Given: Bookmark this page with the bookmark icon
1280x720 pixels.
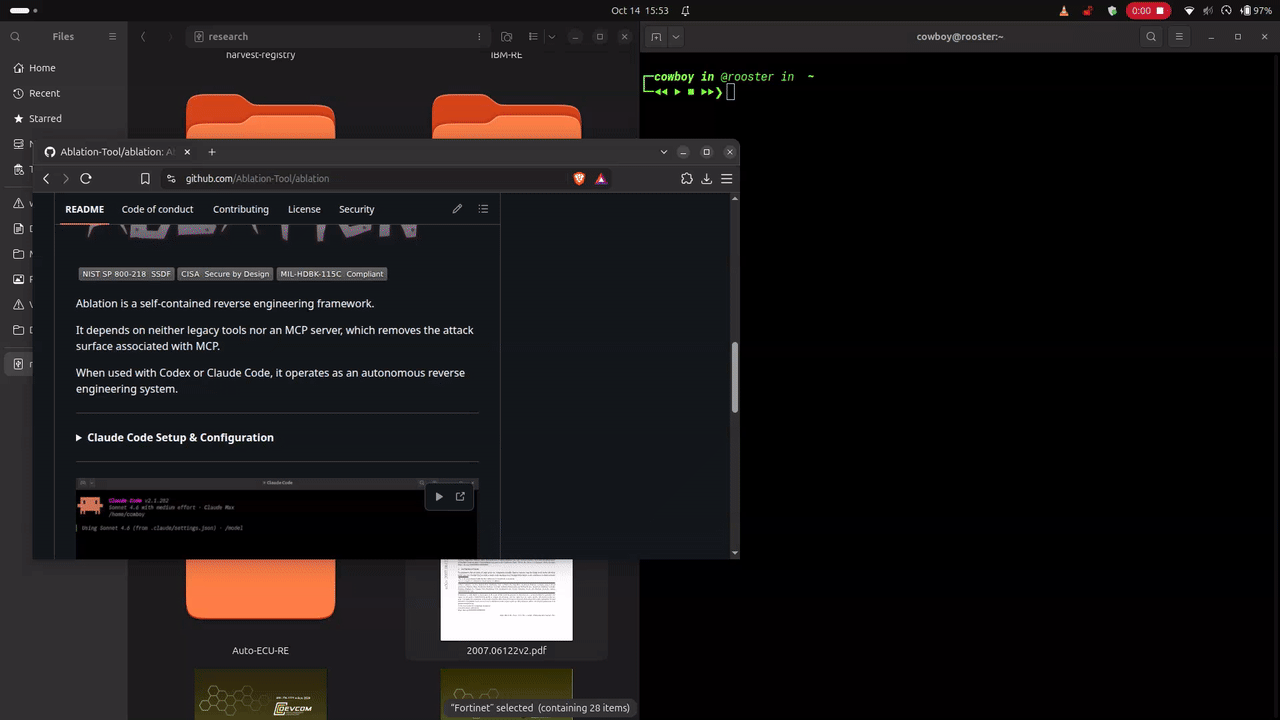Looking at the screenshot, I should (x=145, y=178).
